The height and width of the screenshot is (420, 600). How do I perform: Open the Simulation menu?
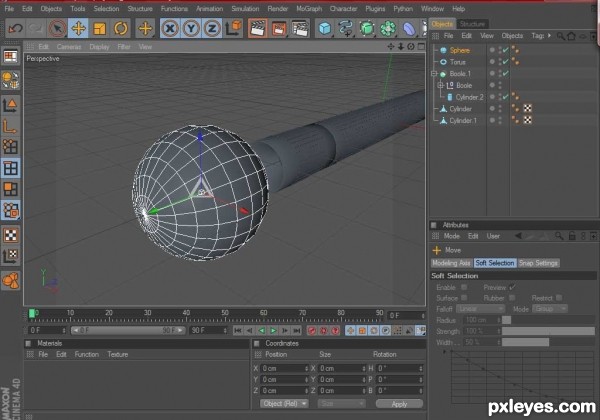click(x=245, y=8)
